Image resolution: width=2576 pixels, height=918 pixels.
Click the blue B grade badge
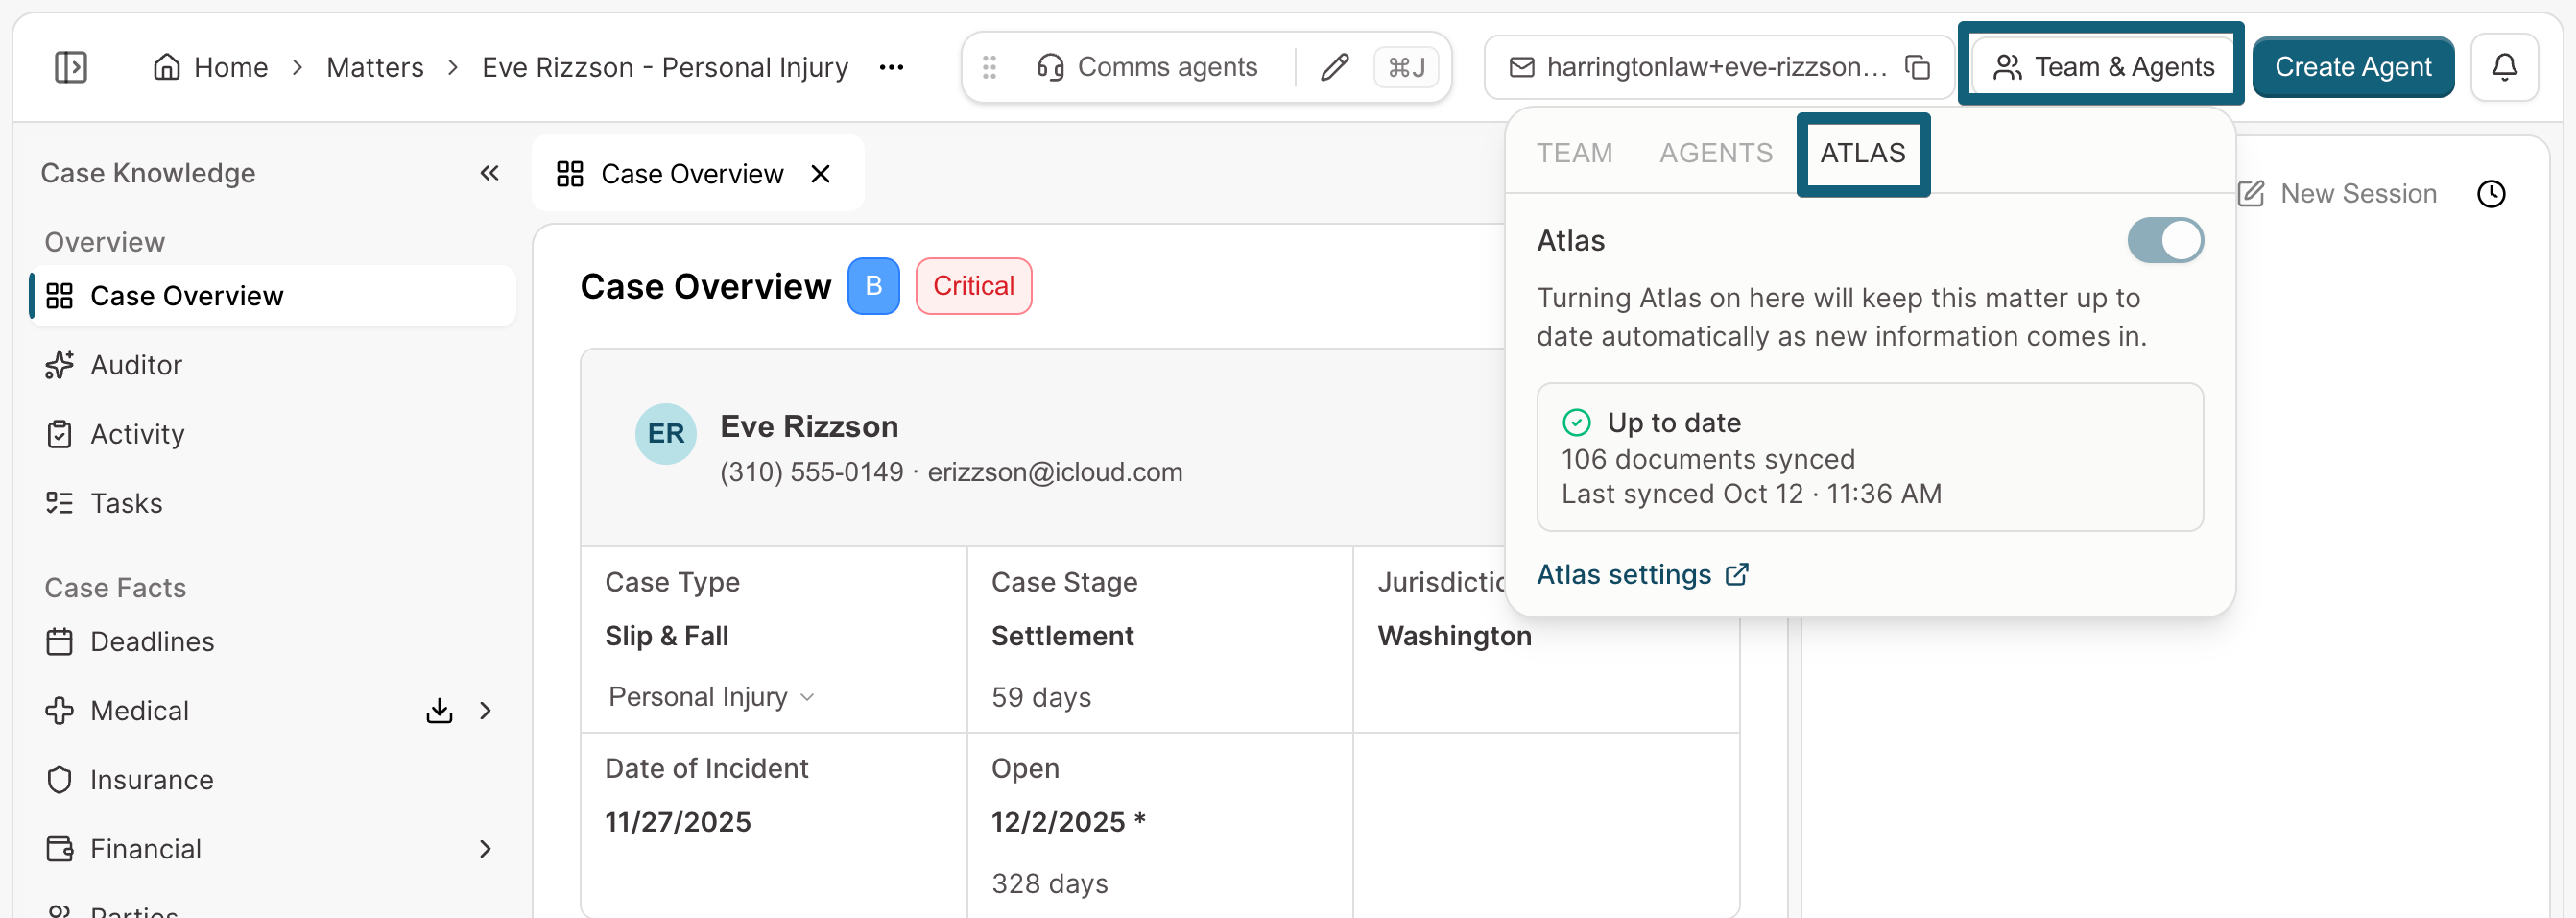pos(873,286)
